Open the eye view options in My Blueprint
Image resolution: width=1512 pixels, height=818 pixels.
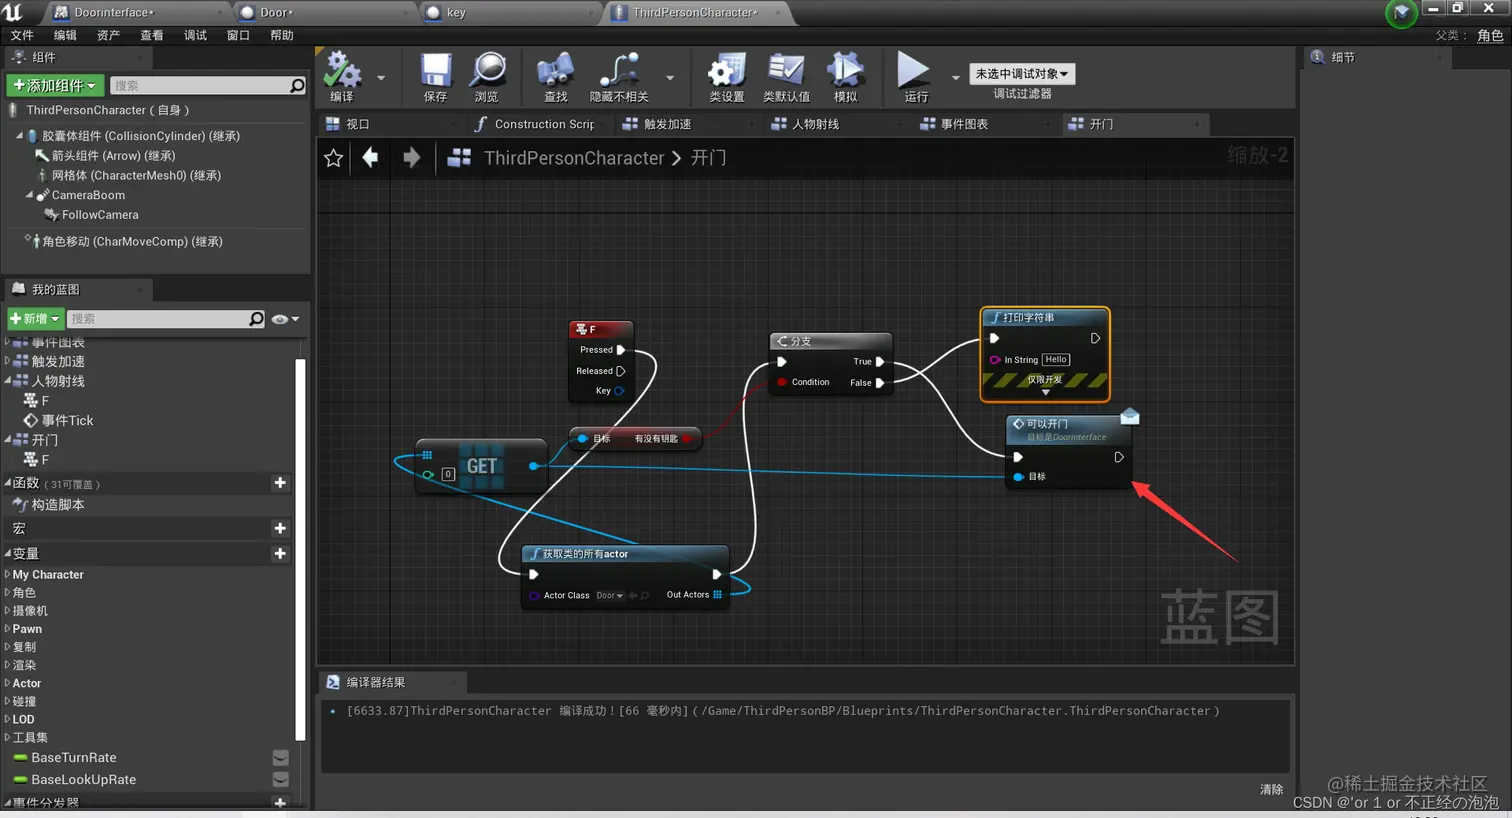coord(285,319)
